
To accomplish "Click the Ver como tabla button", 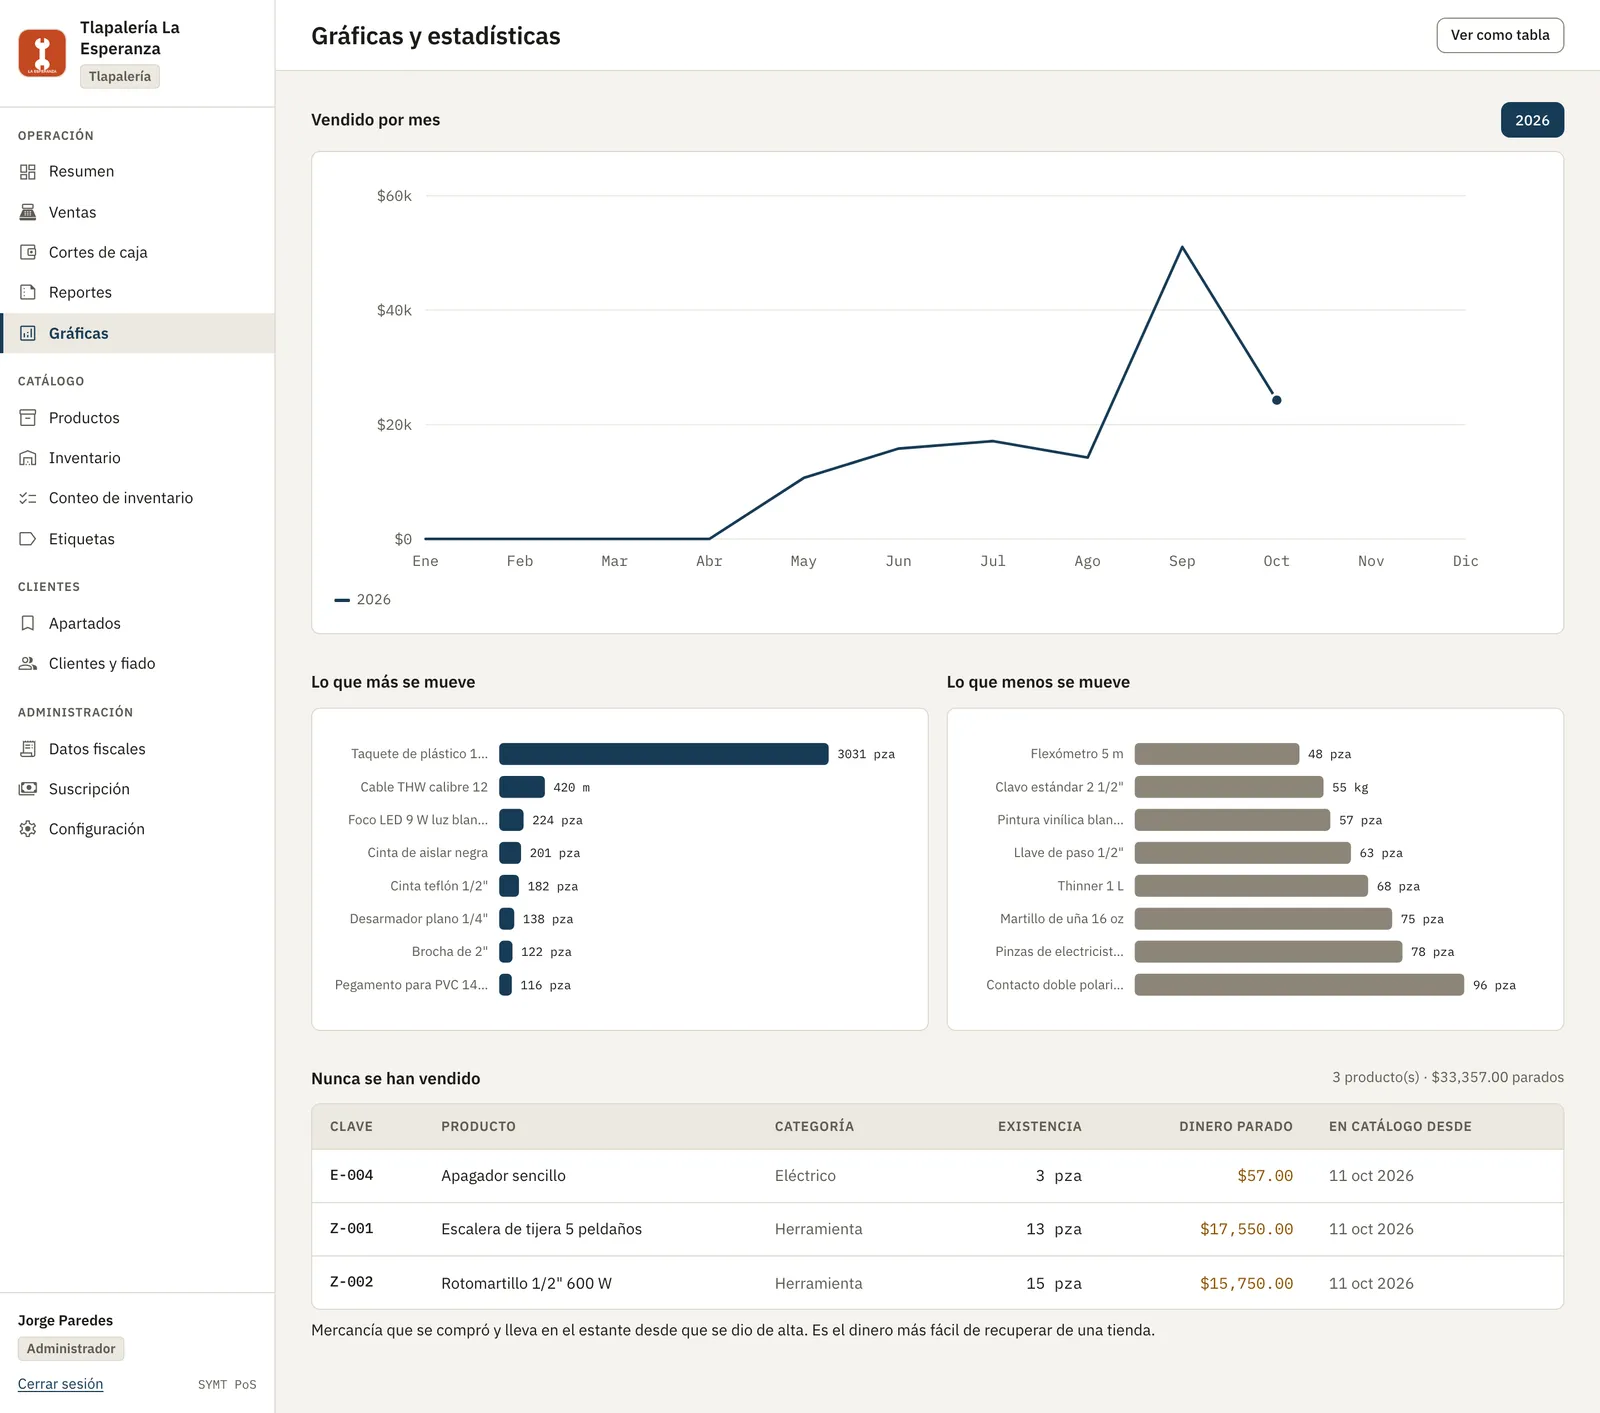I will [x=1500, y=35].
